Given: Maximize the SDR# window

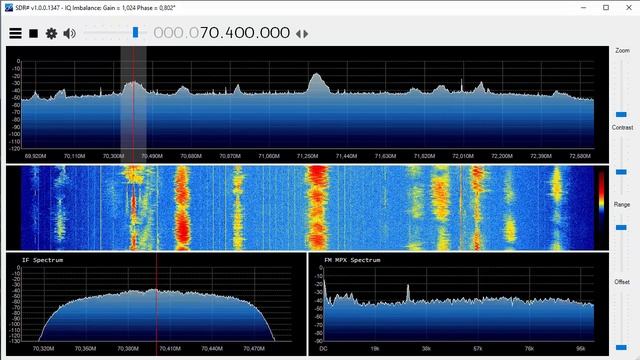Looking at the screenshot, I should [606, 7].
